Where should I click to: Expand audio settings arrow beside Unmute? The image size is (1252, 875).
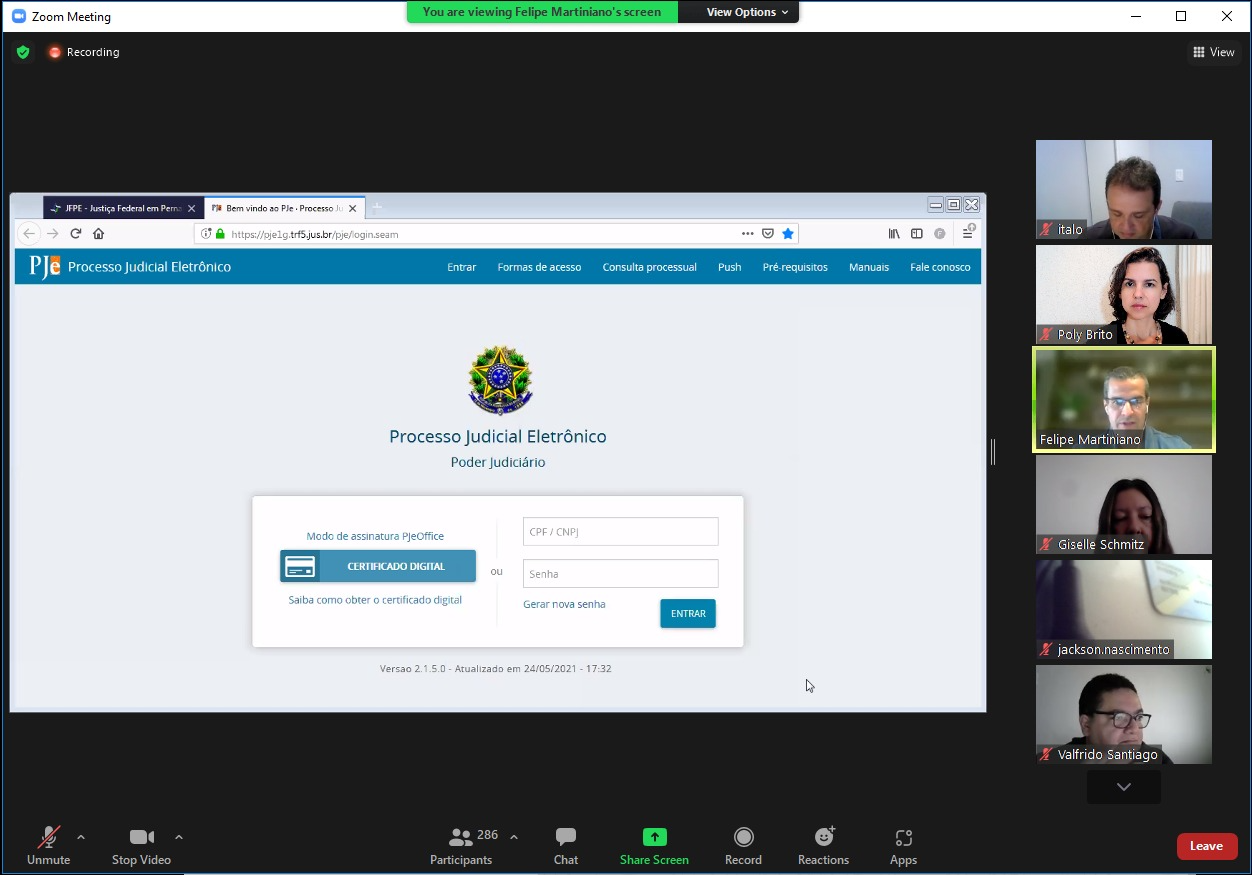click(x=81, y=837)
